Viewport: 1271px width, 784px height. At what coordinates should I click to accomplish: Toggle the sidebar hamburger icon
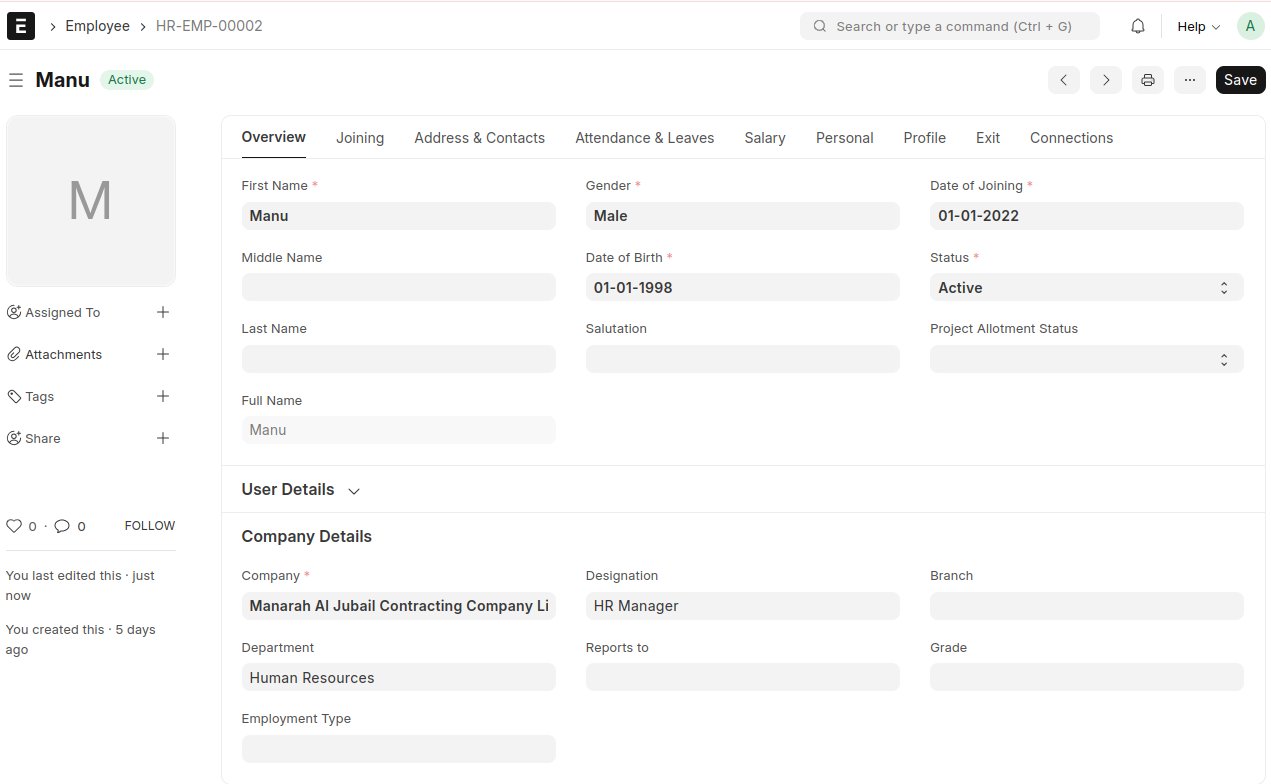pyautogui.click(x=16, y=80)
